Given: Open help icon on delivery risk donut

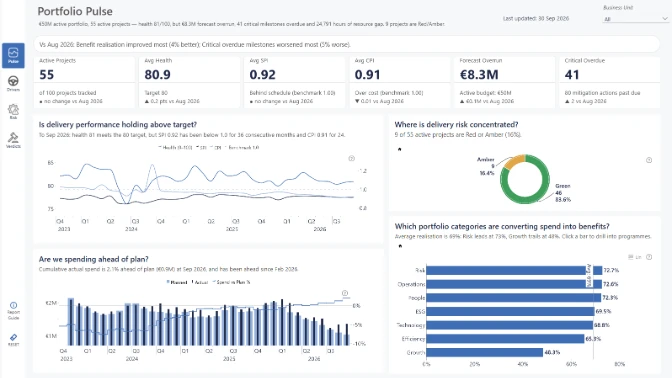Looking at the screenshot, I should pyautogui.click(x=649, y=160).
